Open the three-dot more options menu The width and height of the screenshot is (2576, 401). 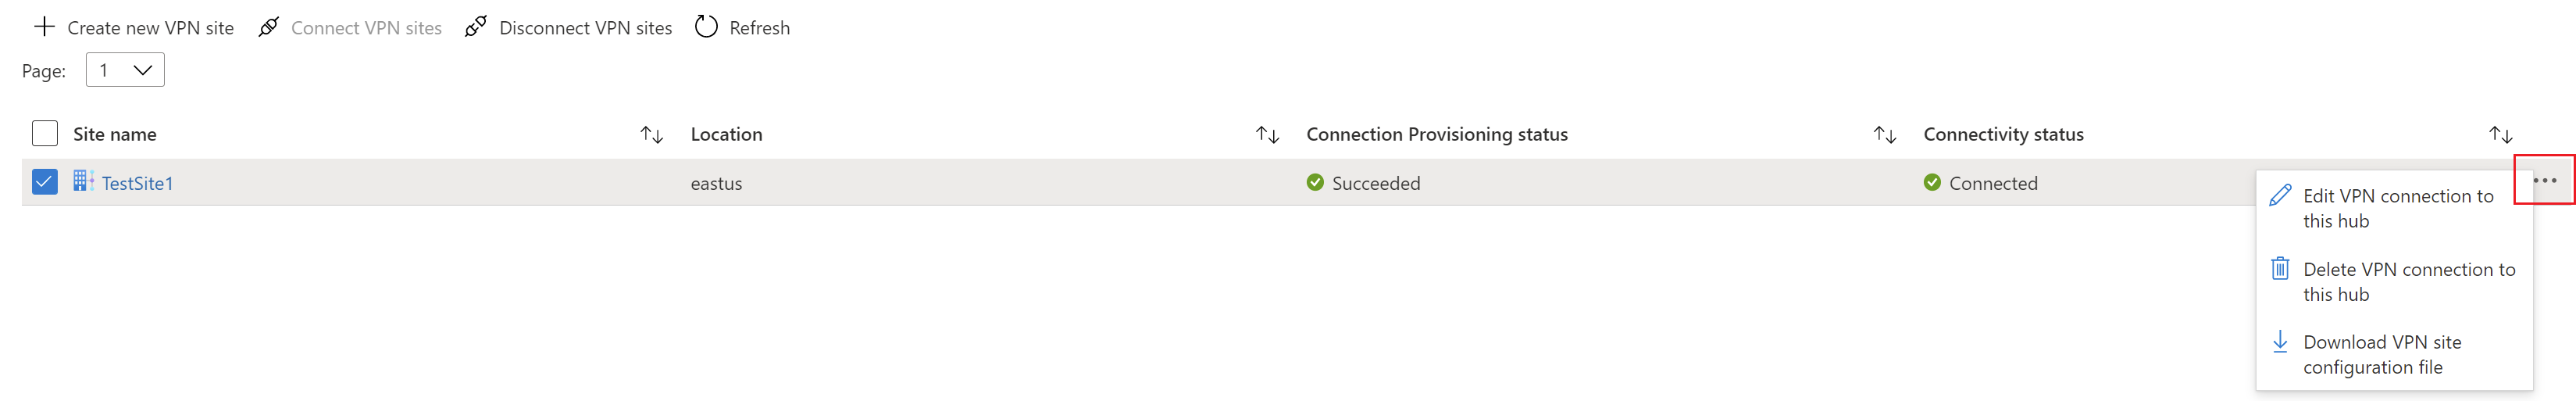[x=2544, y=181]
